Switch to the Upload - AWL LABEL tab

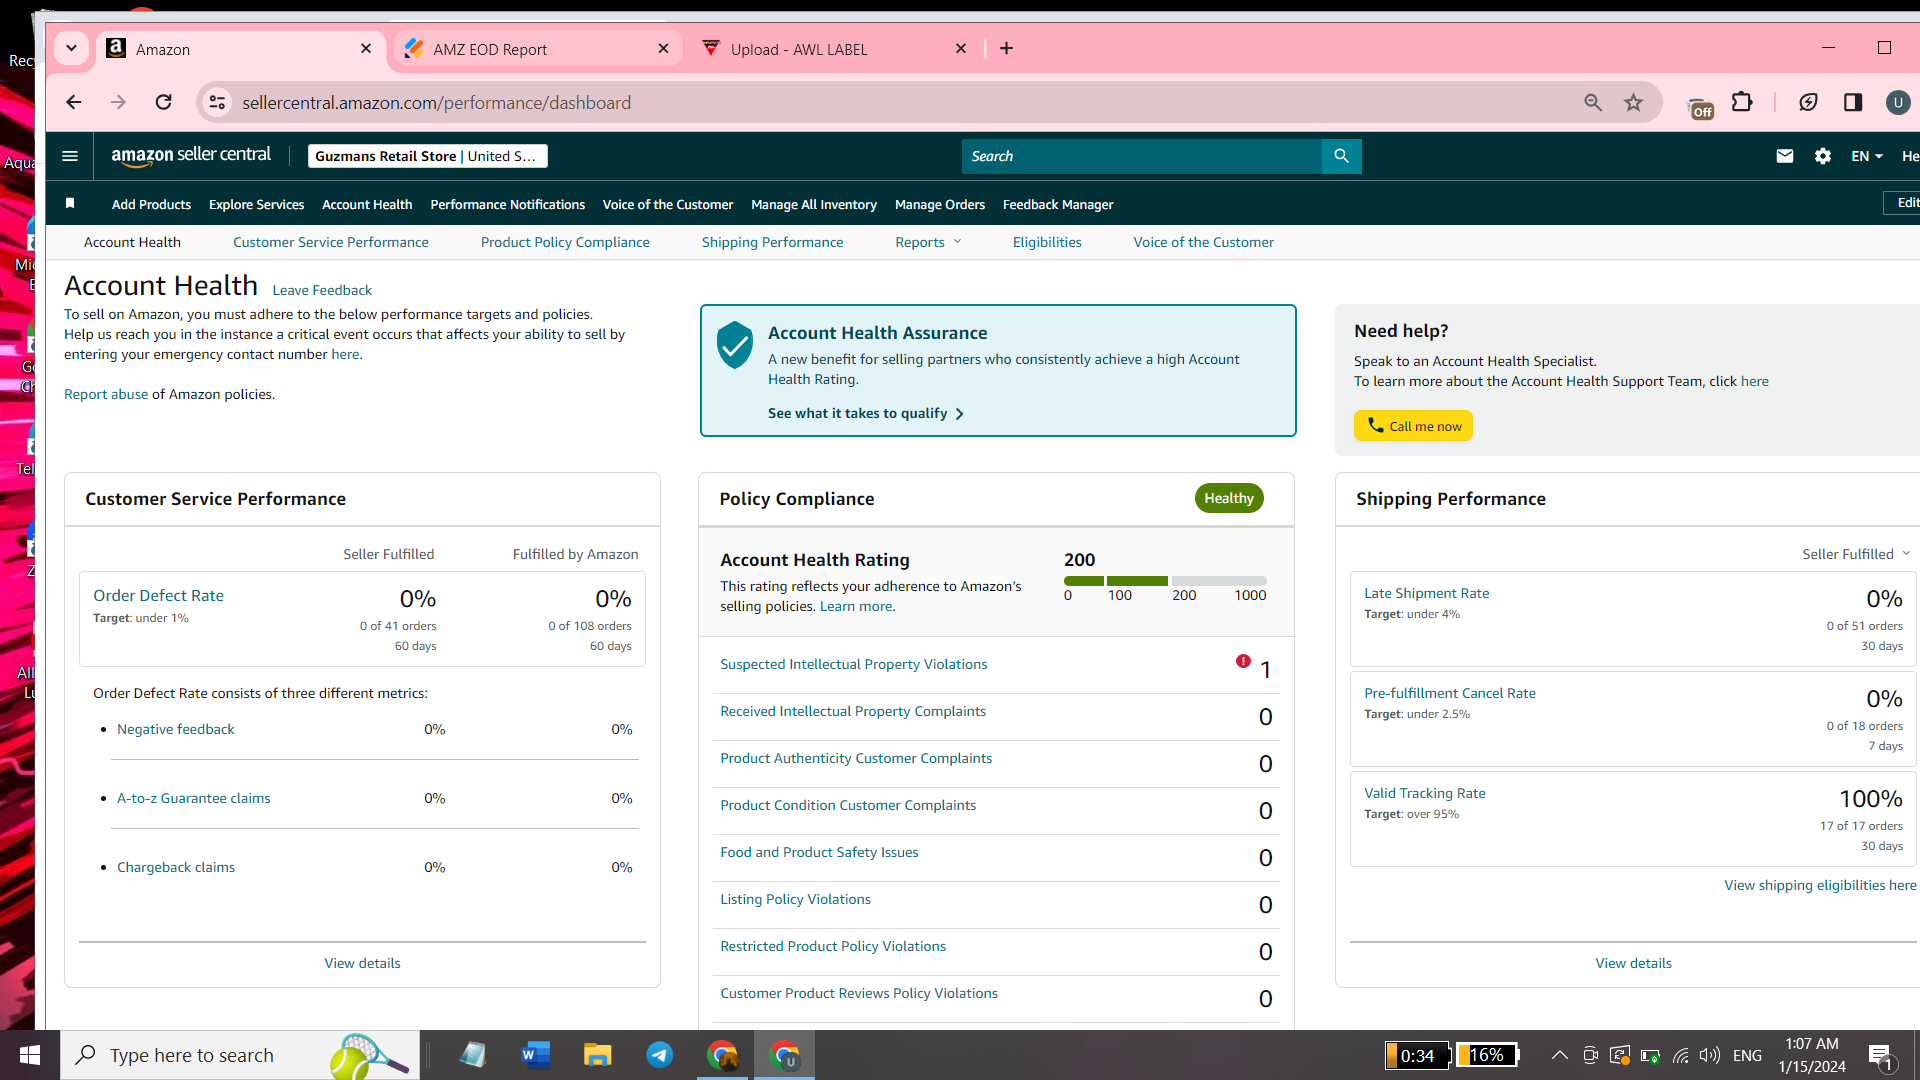click(835, 49)
